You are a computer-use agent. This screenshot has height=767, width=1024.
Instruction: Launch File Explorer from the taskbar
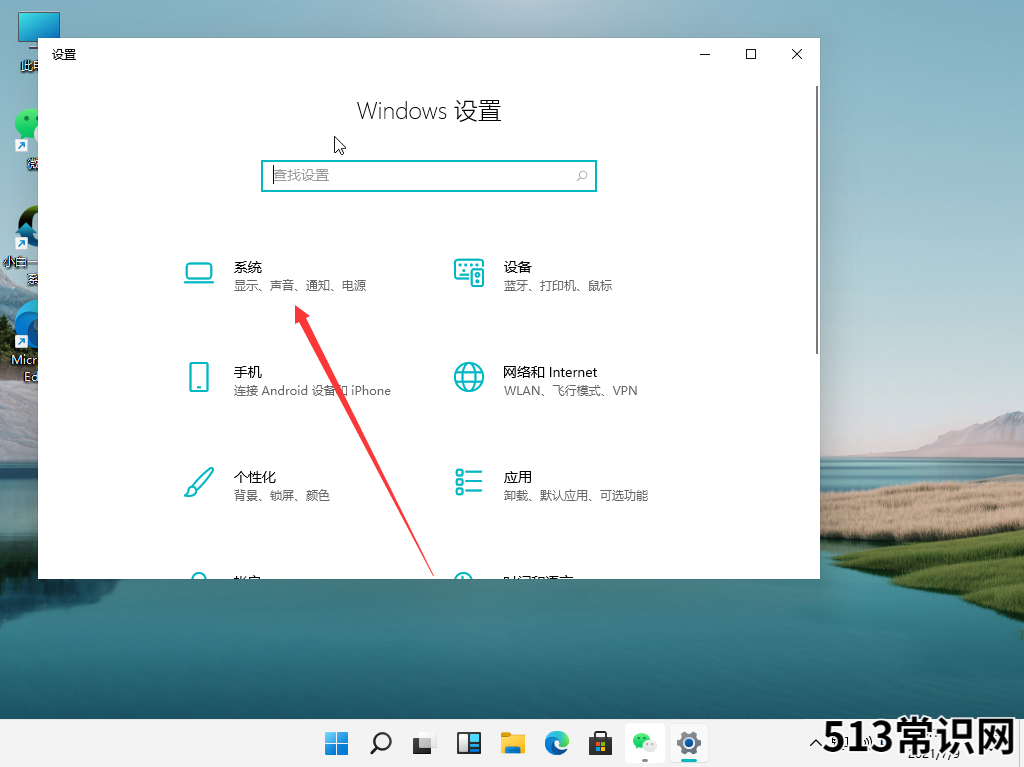coord(512,743)
